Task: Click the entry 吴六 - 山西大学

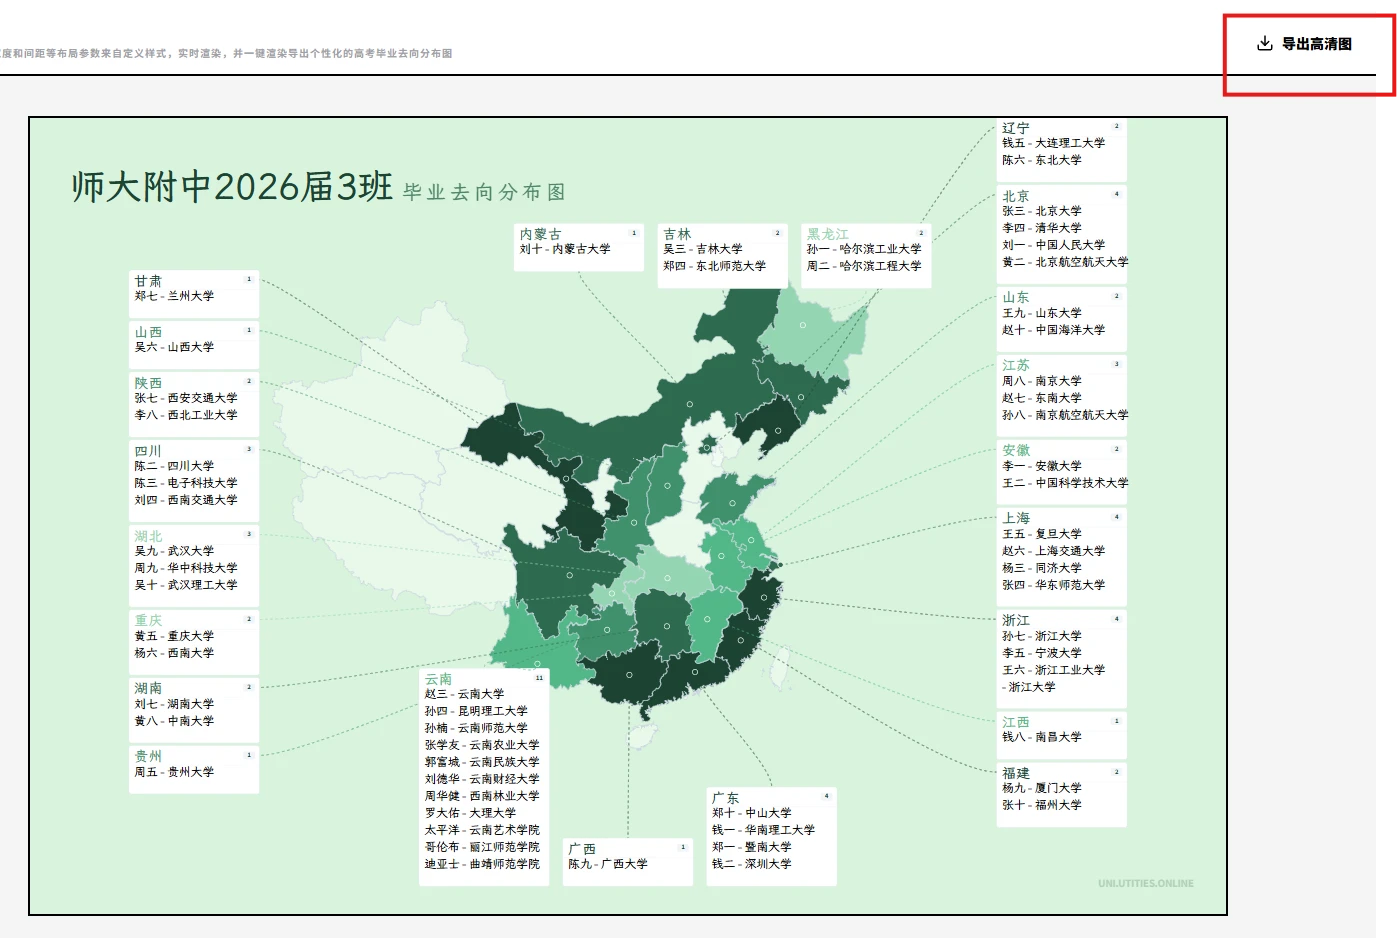Action: tap(174, 347)
